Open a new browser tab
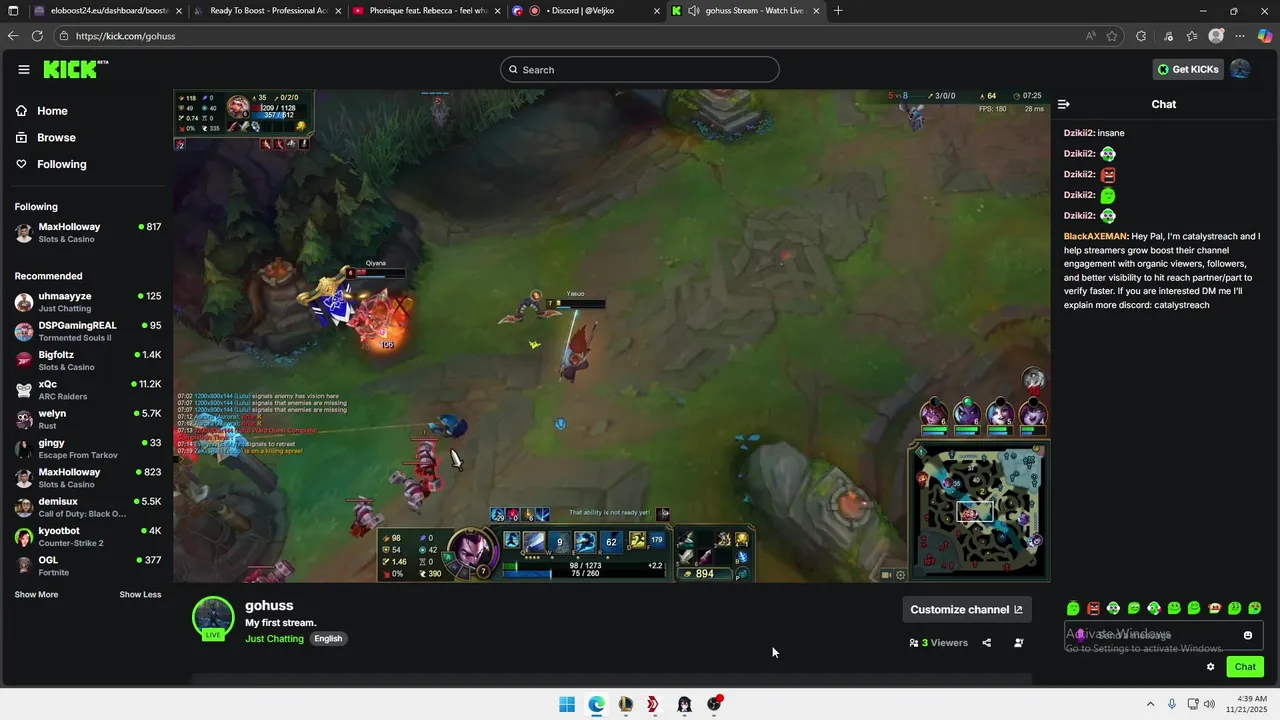Image resolution: width=1280 pixels, height=720 pixels. coord(838,11)
